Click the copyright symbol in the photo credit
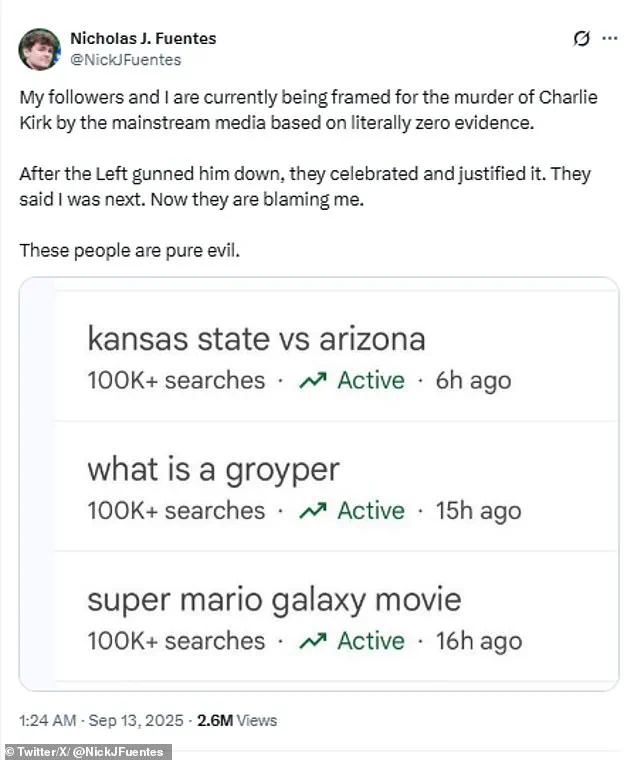 (11, 752)
